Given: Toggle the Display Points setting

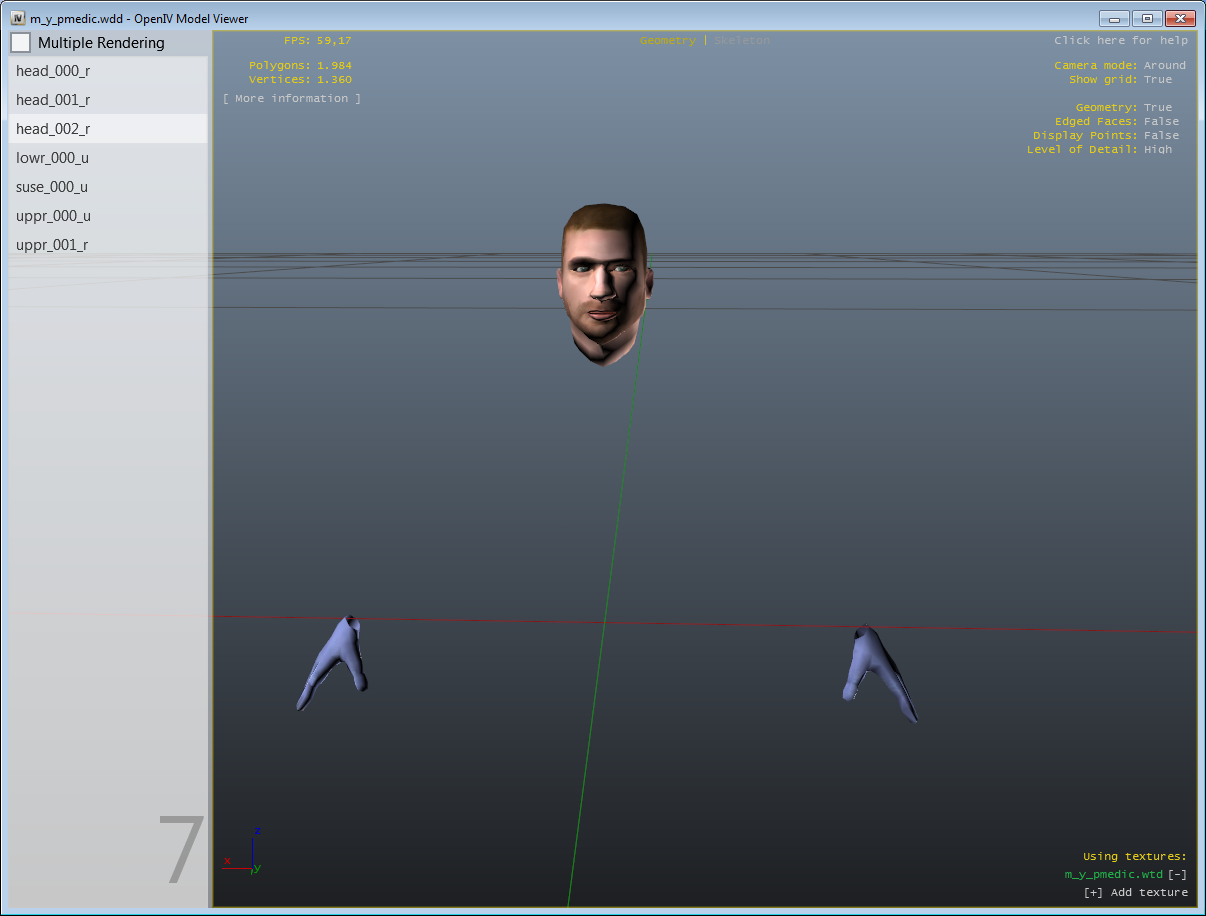Looking at the screenshot, I should point(1160,136).
